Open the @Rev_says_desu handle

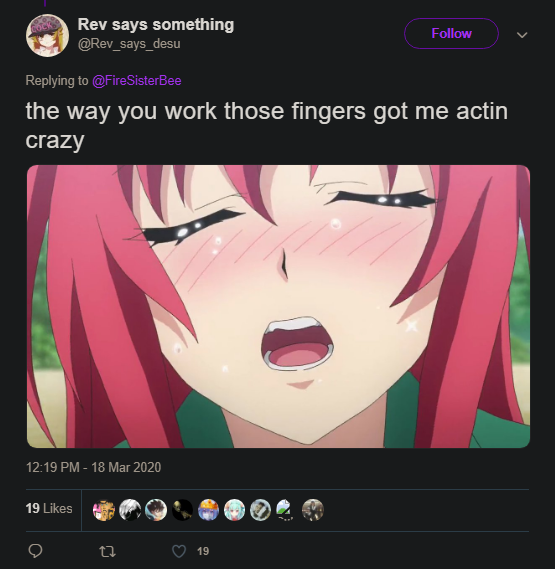click(129, 44)
